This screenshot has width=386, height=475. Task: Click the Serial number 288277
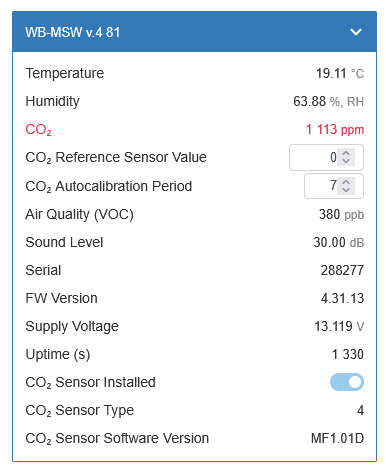342,270
